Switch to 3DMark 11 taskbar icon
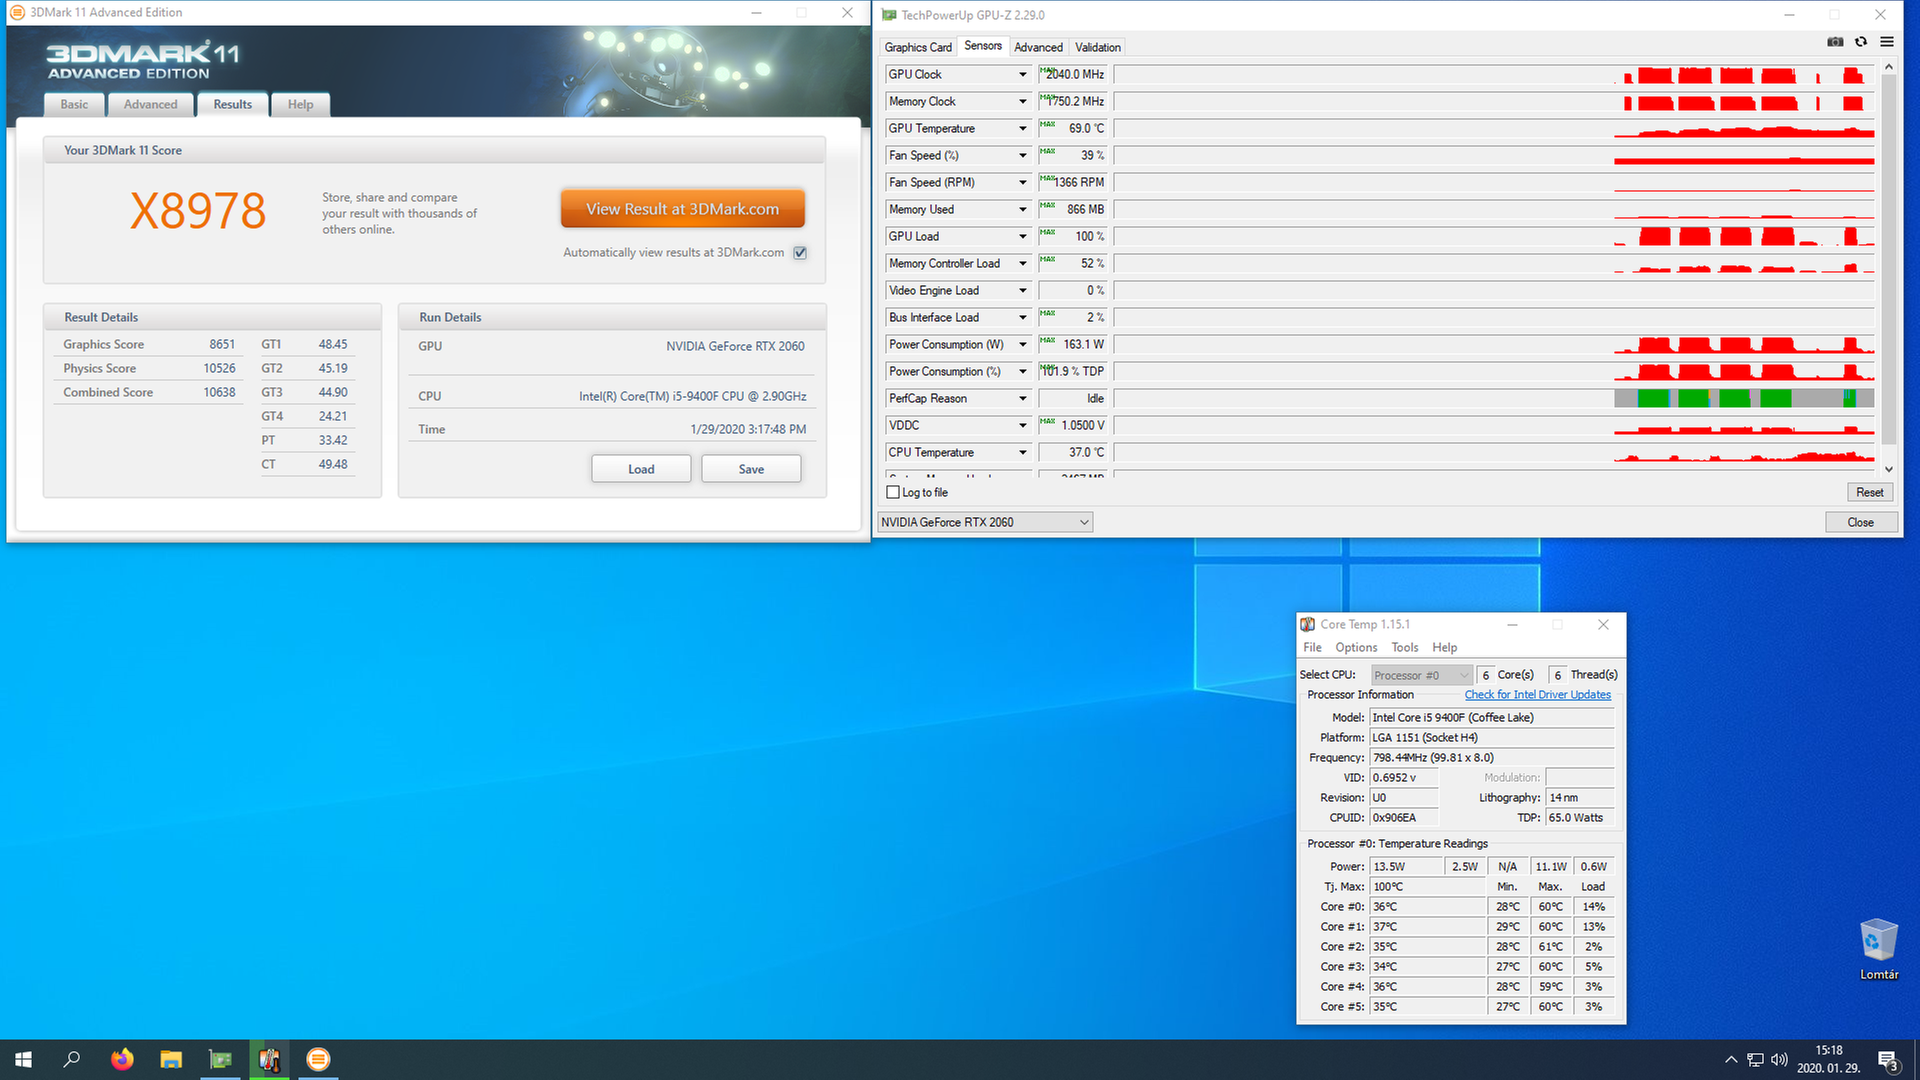This screenshot has height=1080, width=1920. pos(318,1059)
